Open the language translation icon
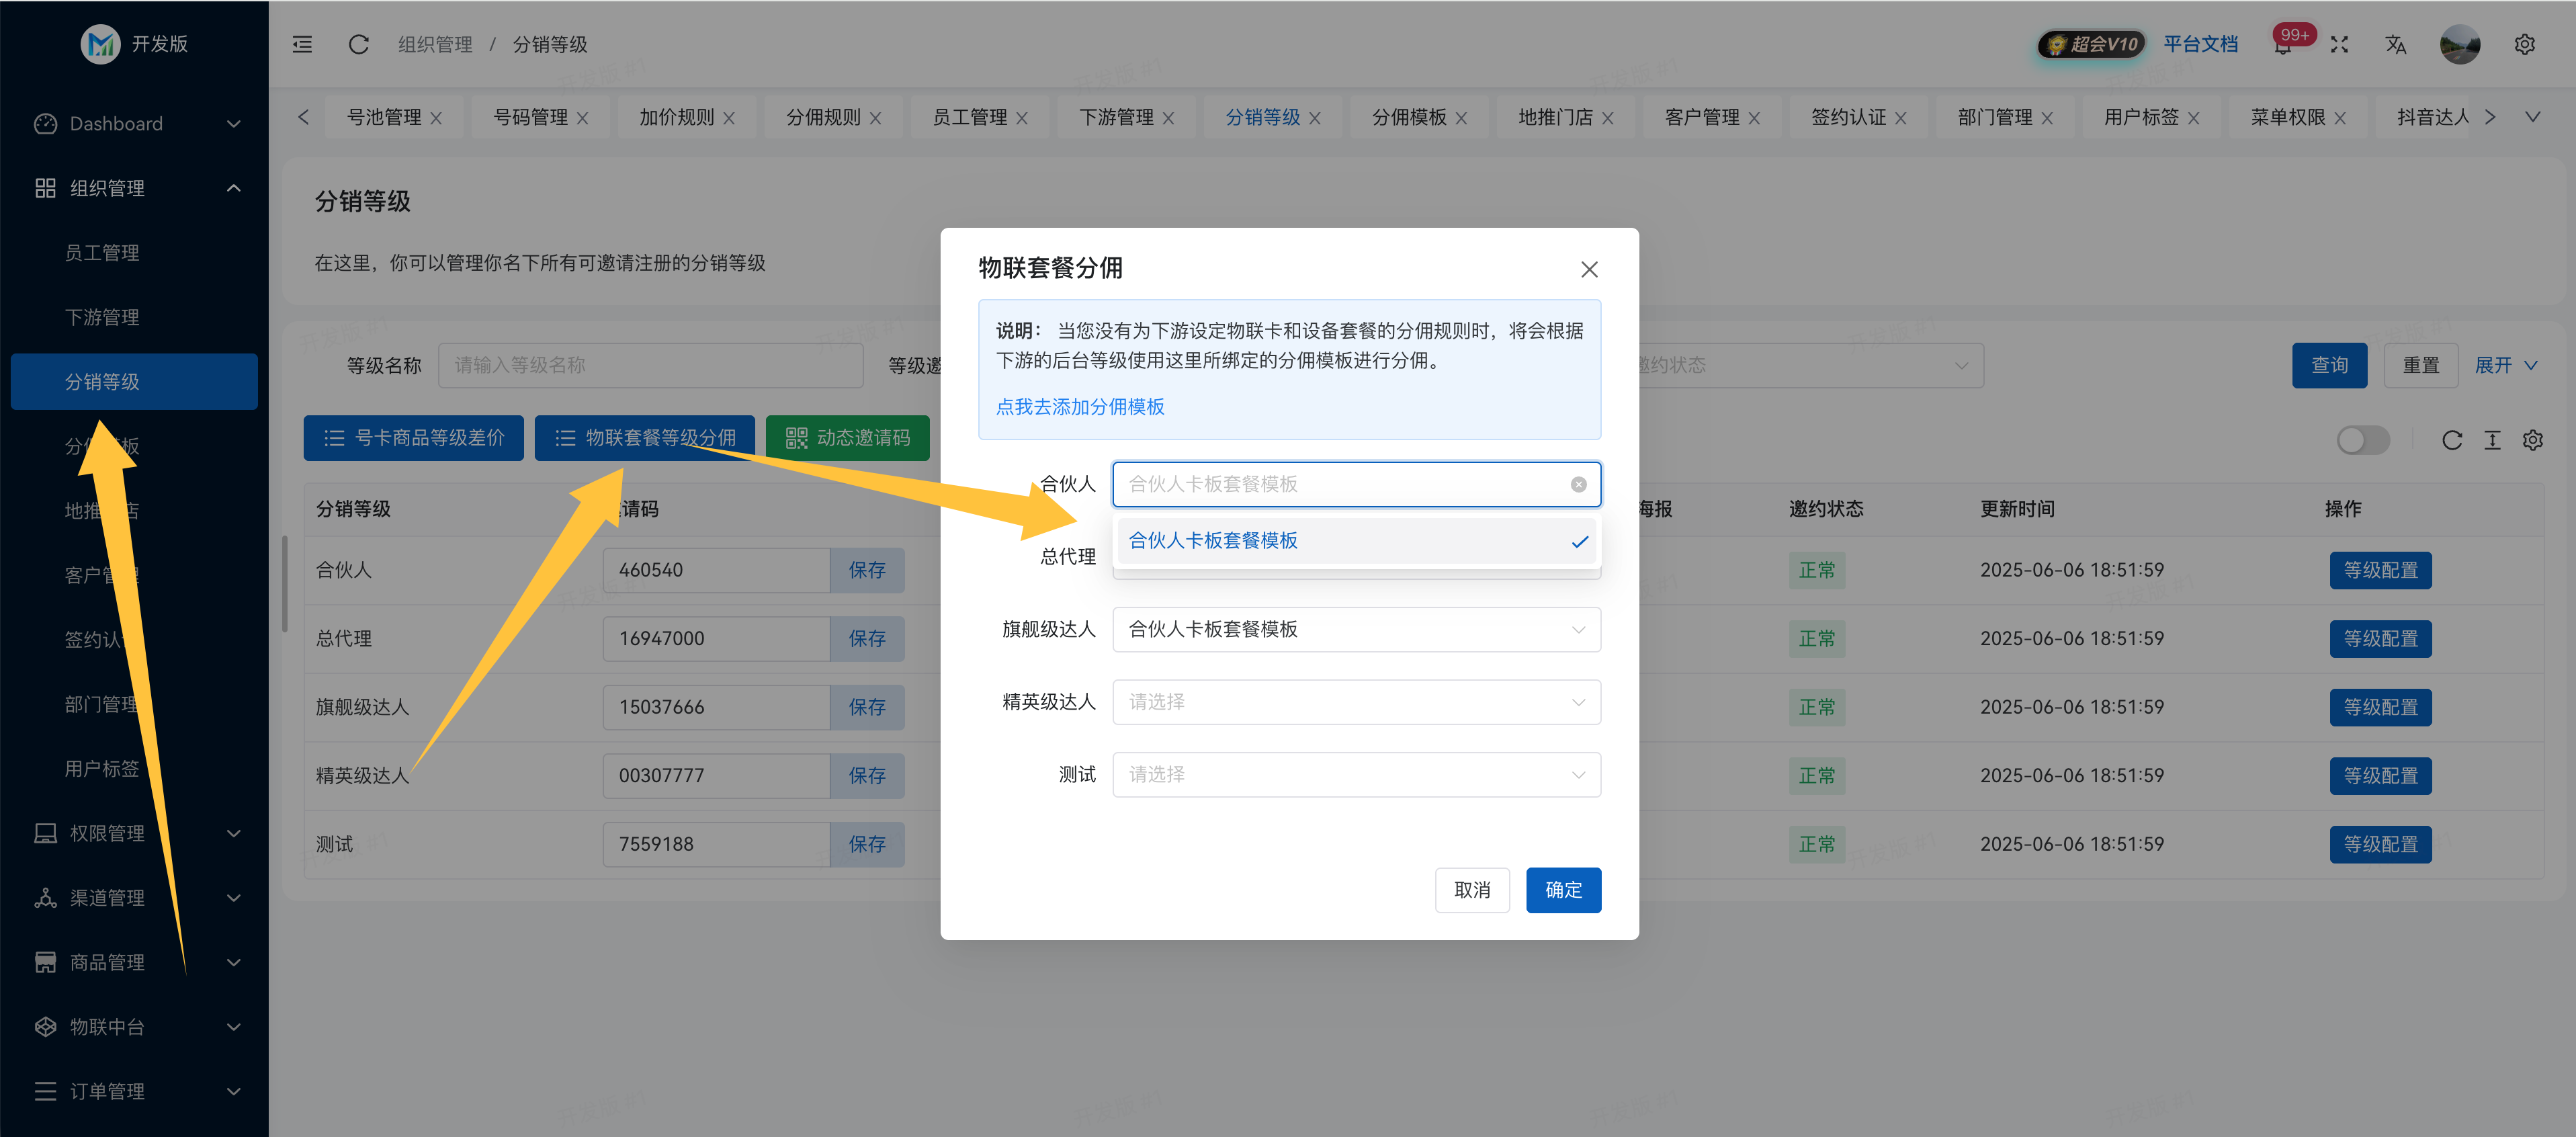The image size is (2576, 1137). [x=2395, y=44]
